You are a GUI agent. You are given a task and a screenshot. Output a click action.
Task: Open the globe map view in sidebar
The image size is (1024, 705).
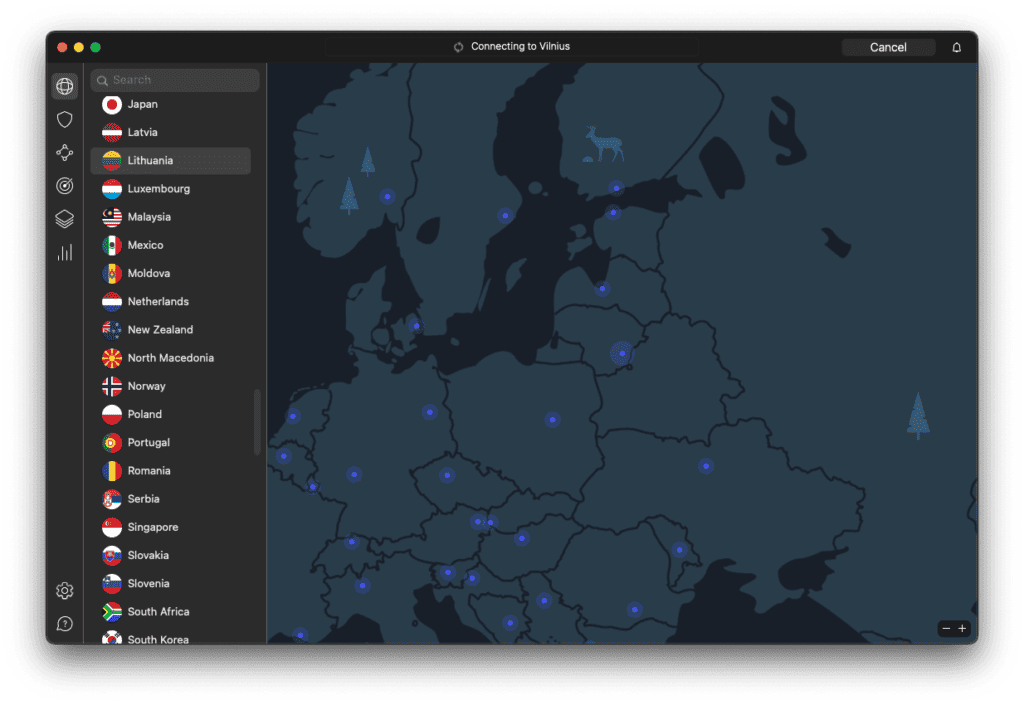[x=65, y=86]
